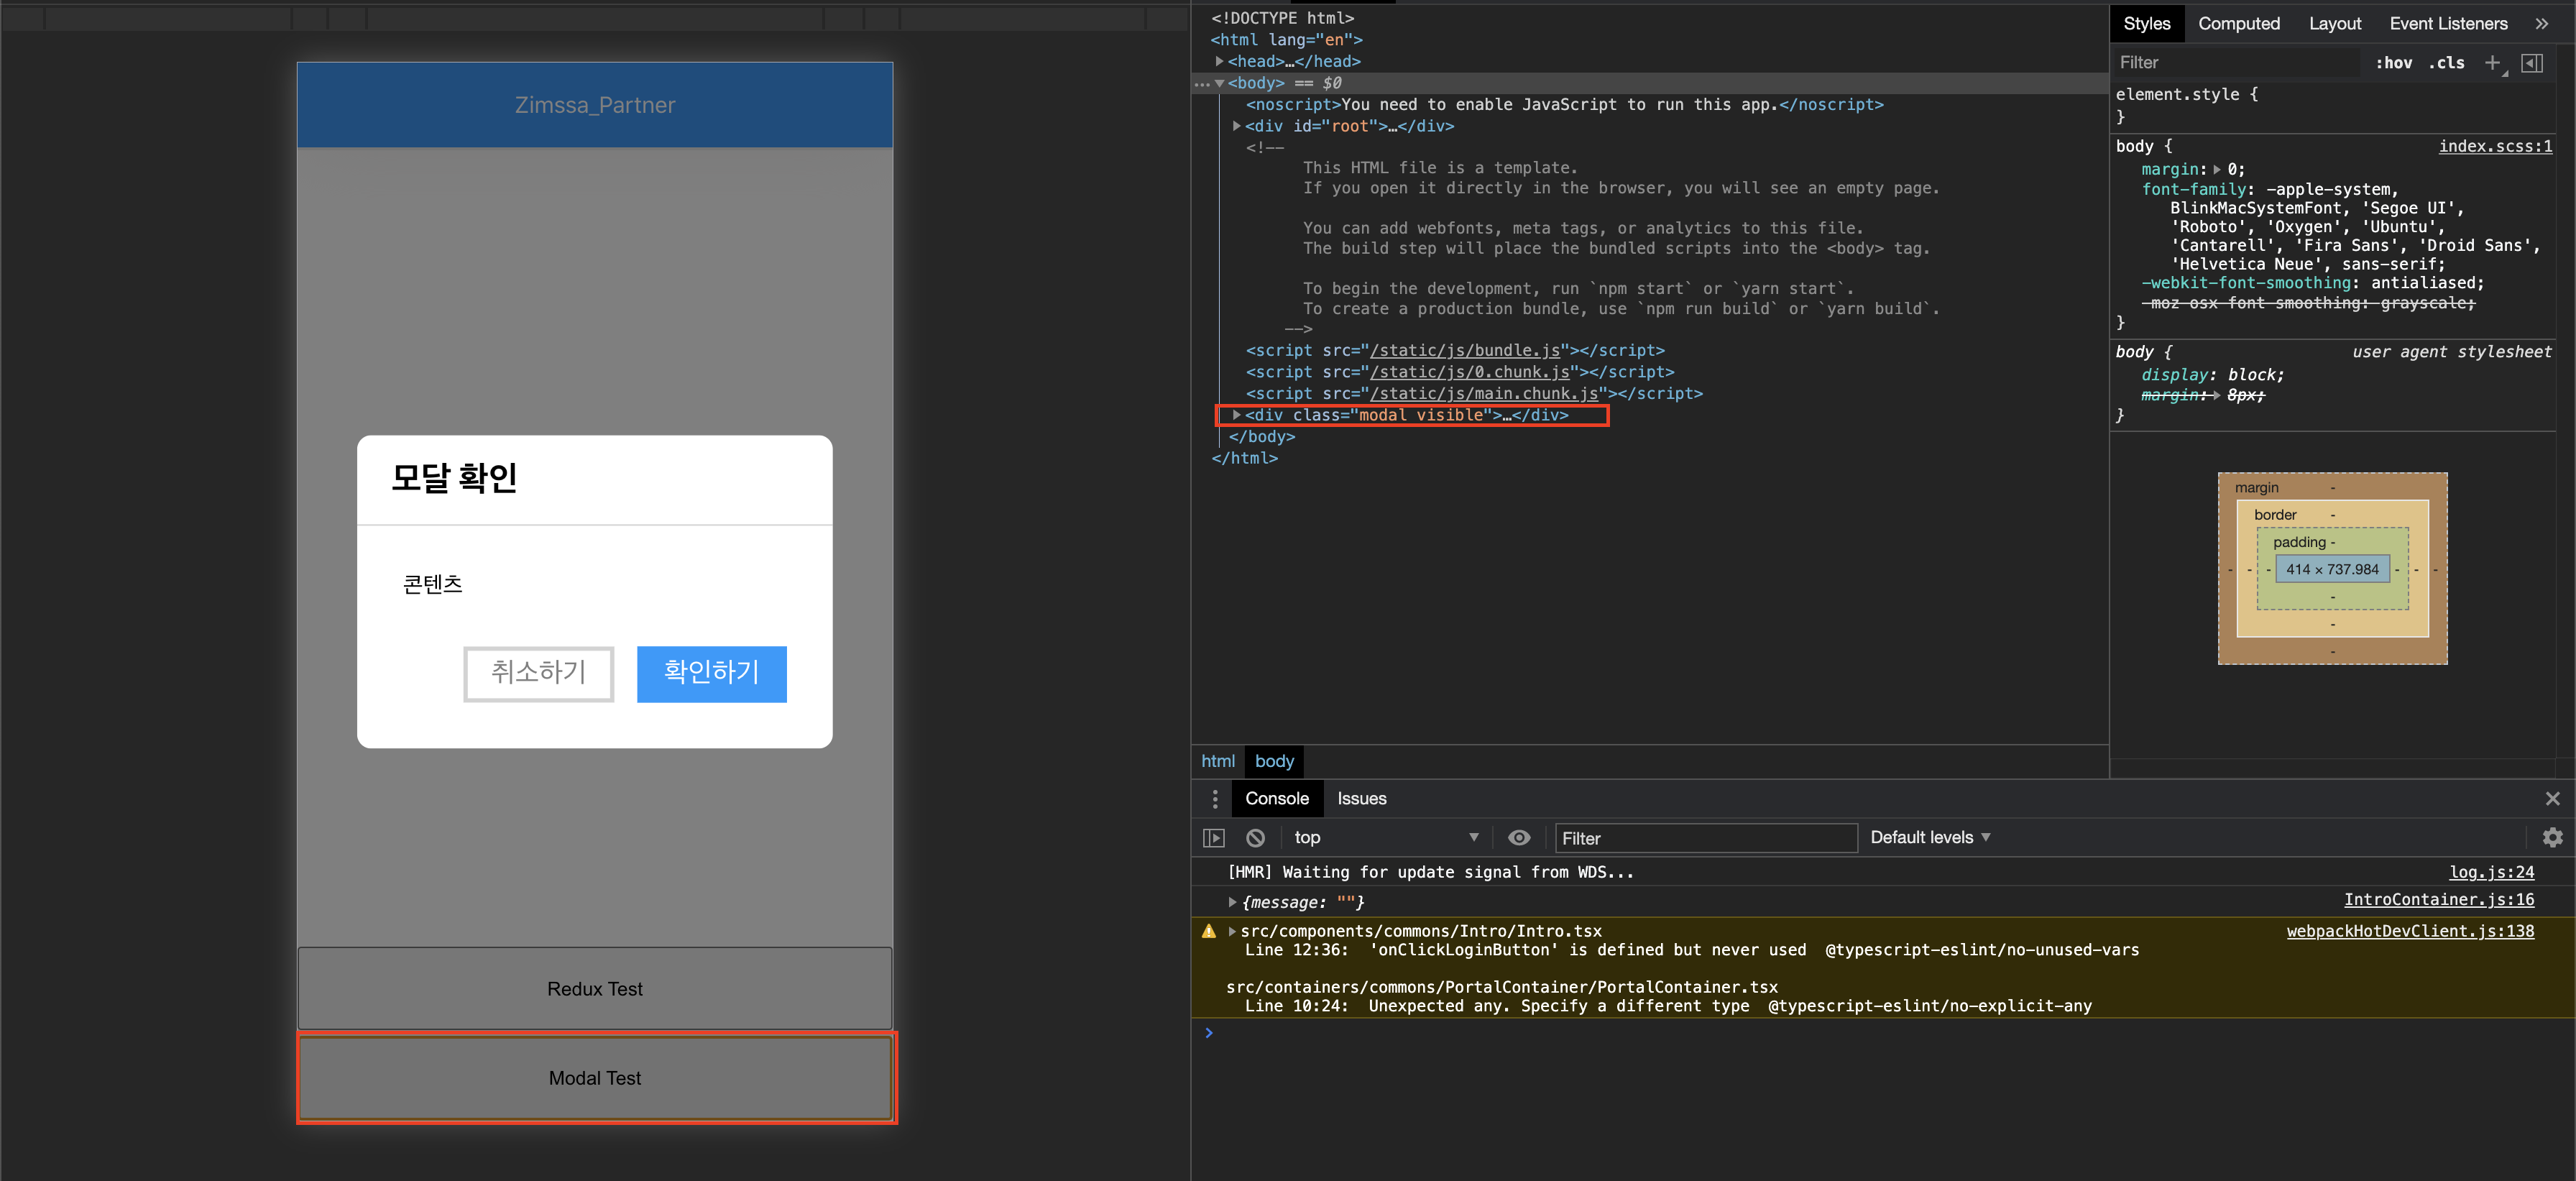The image size is (2576, 1181).
Task: Open console settings gear
Action: (x=2552, y=838)
